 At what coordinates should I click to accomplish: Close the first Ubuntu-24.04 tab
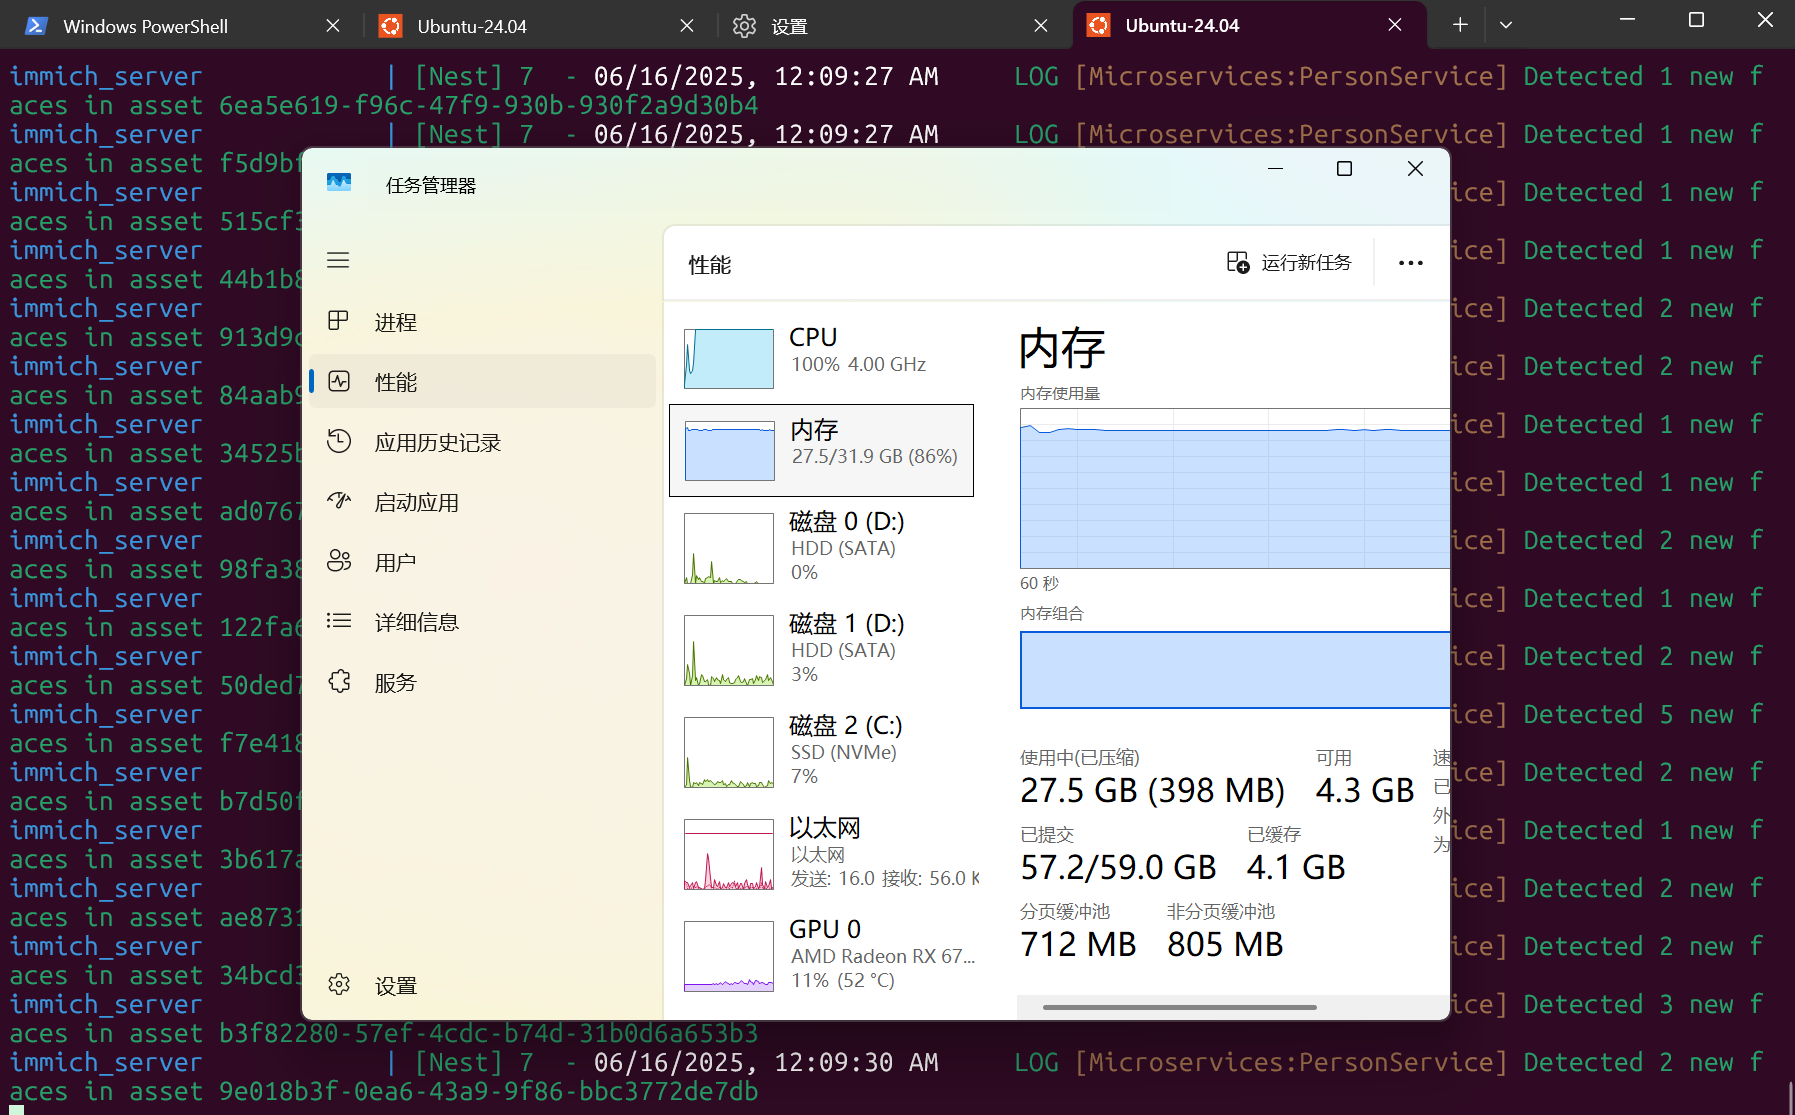pyautogui.click(x=687, y=26)
